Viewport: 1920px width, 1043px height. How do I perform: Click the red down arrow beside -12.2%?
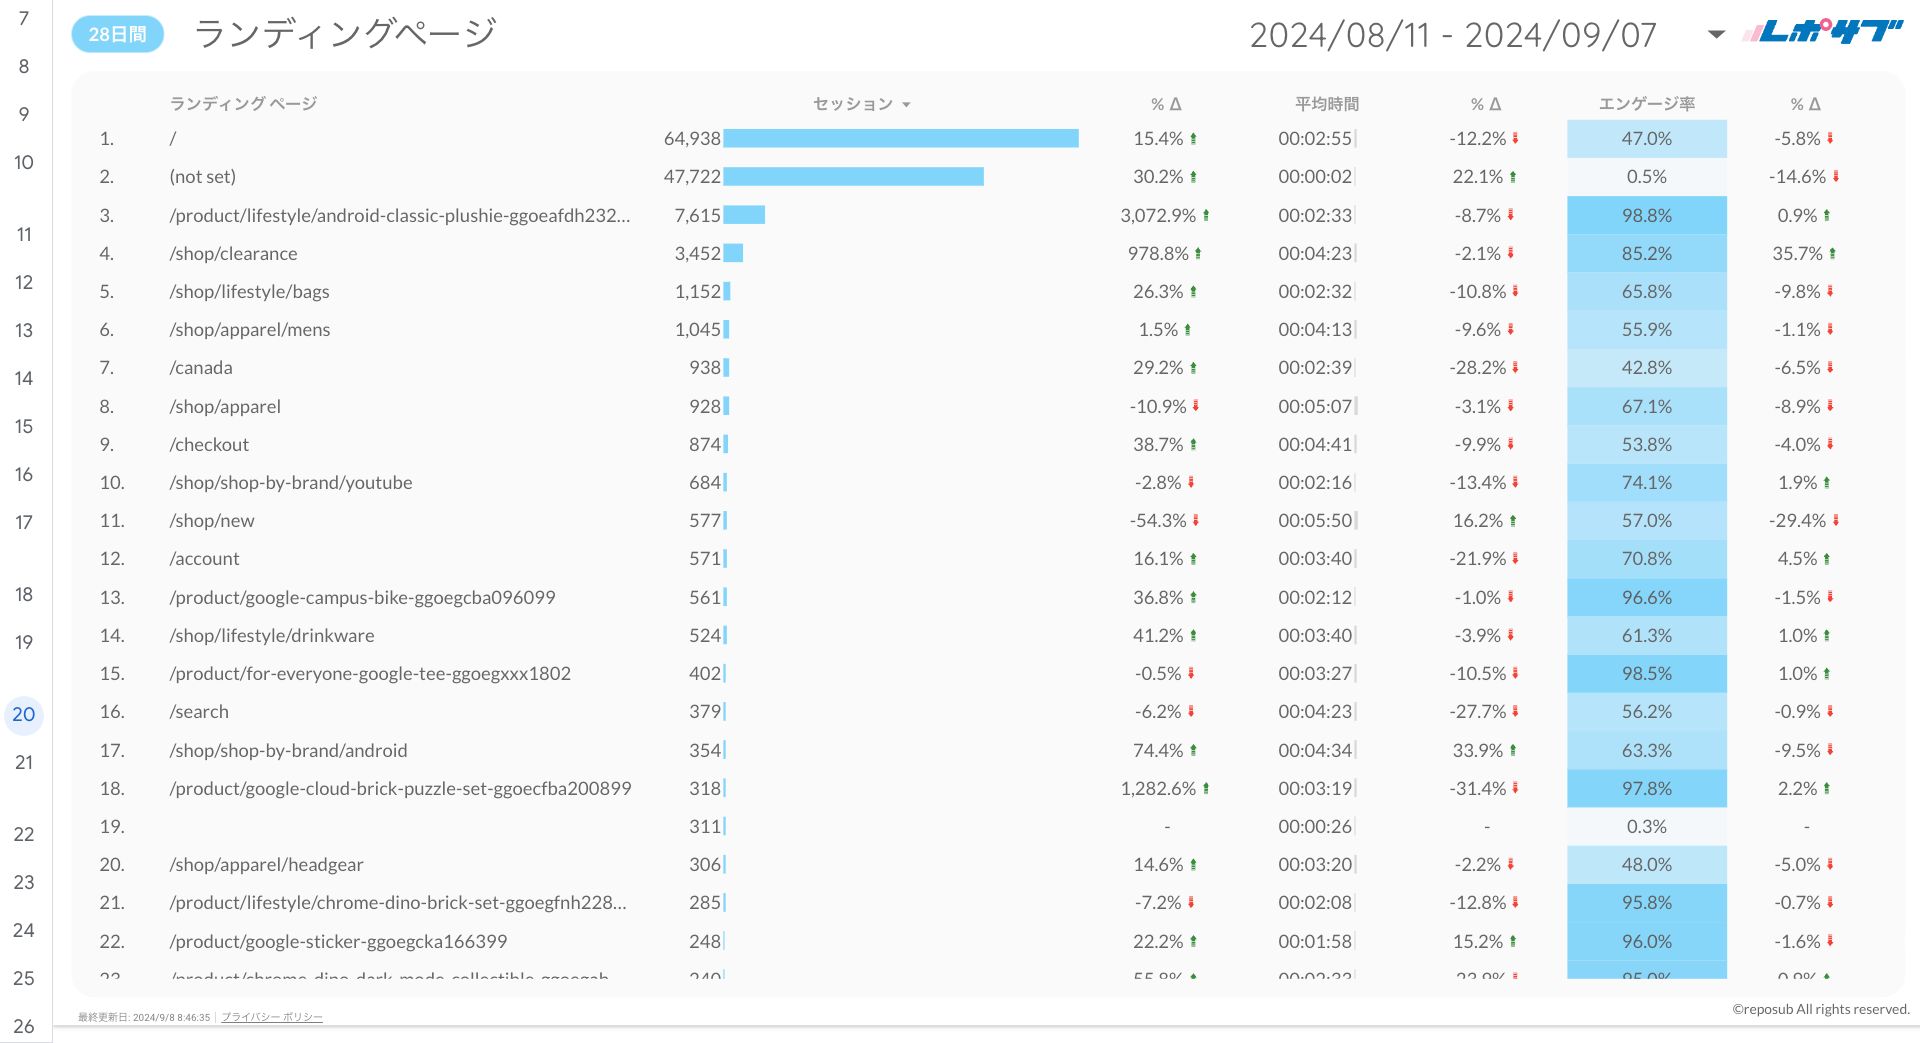tap(1515, 139)
